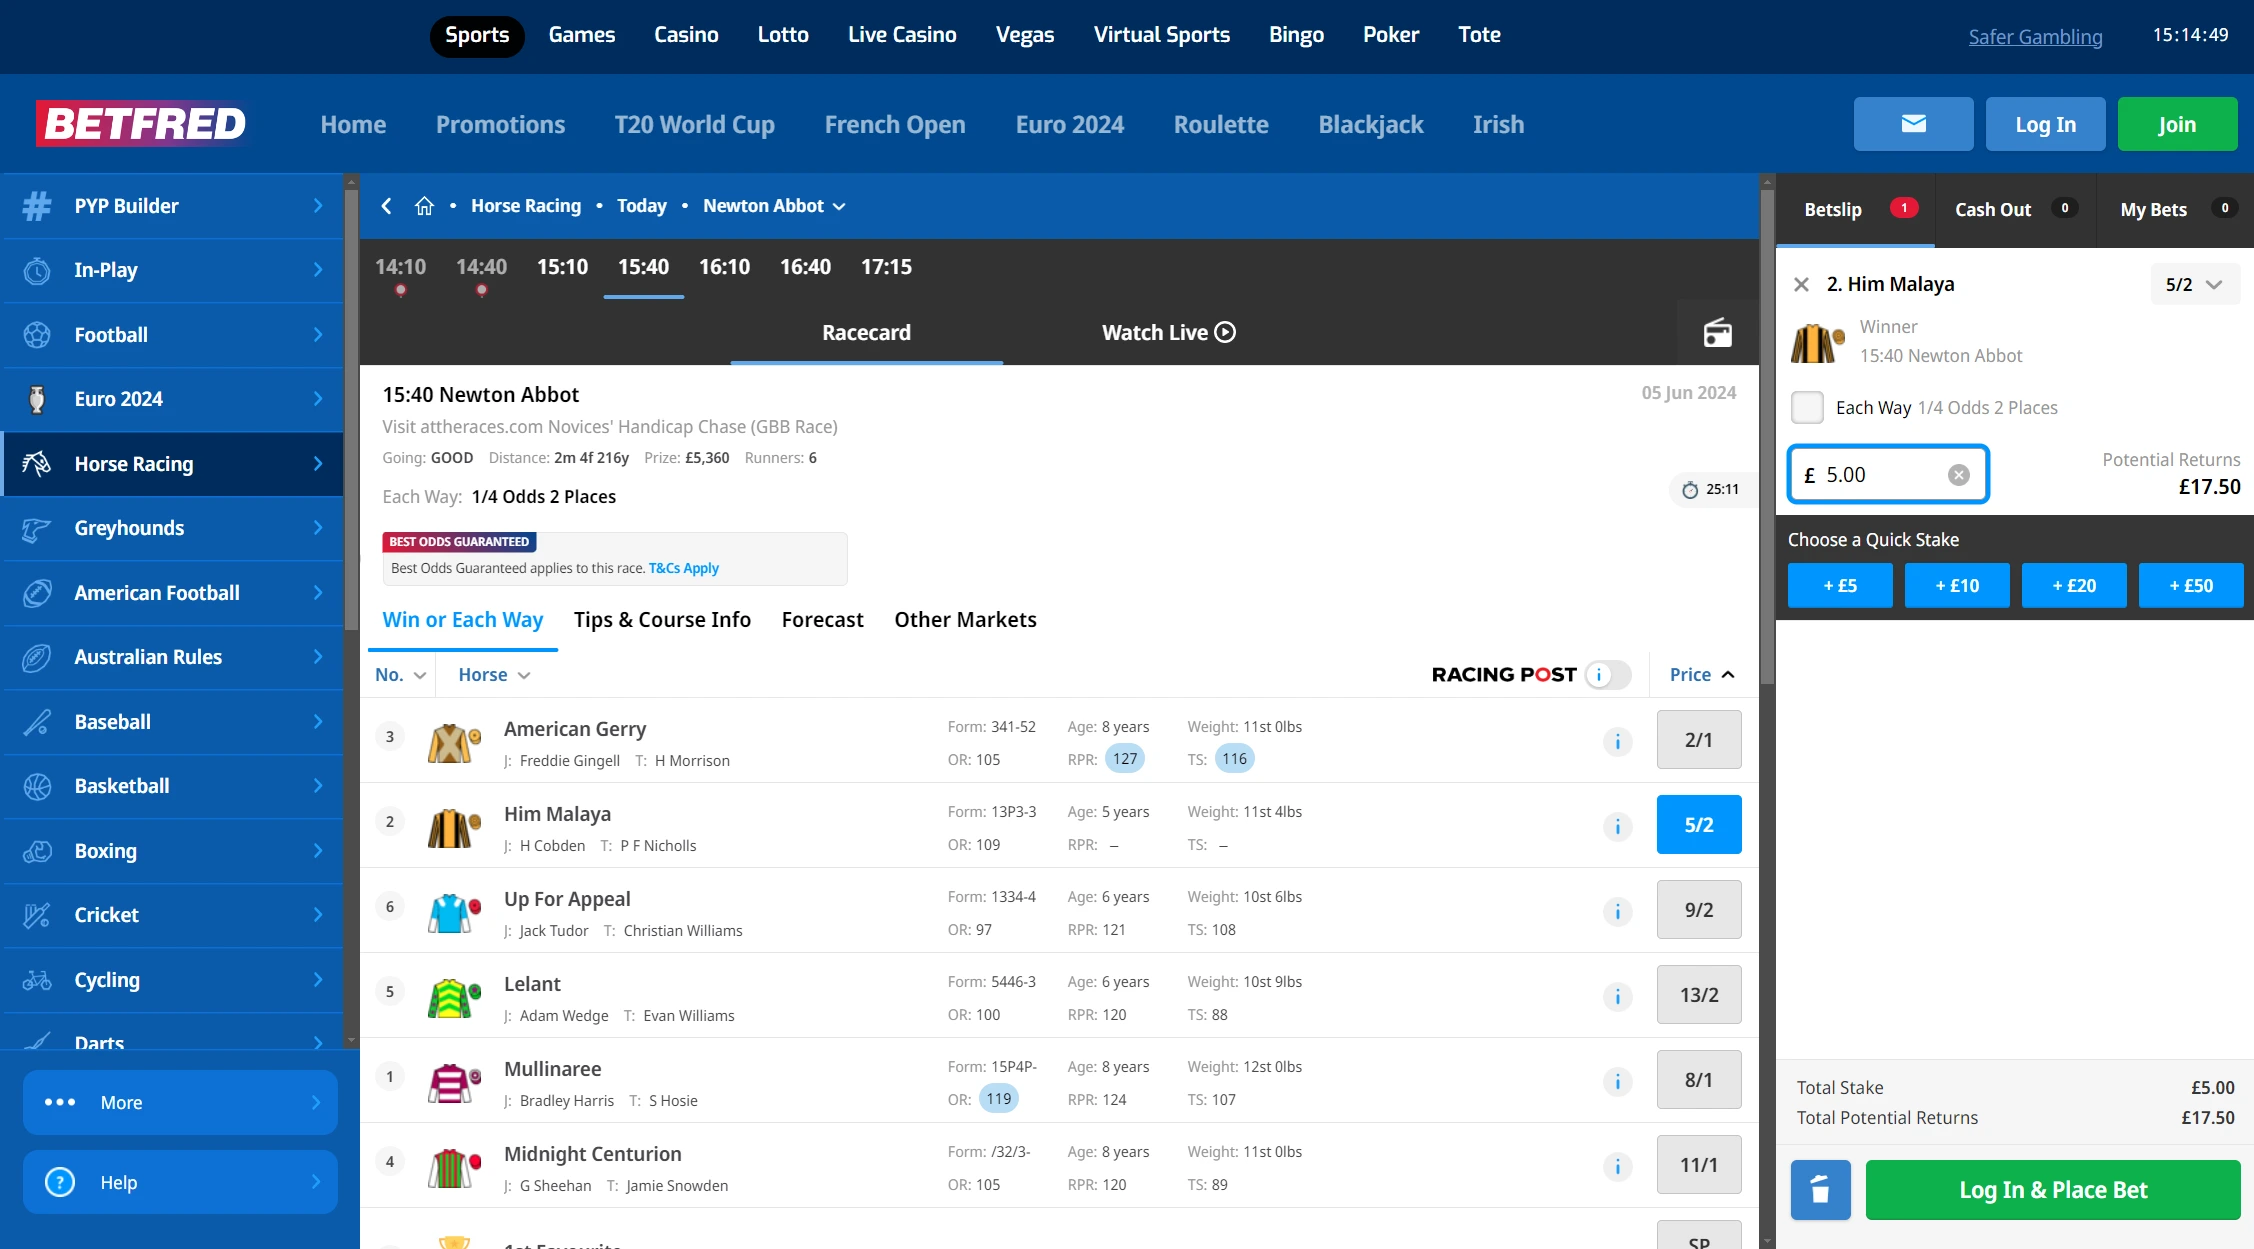Click the breadcrumb back arrow

(386, 206)
